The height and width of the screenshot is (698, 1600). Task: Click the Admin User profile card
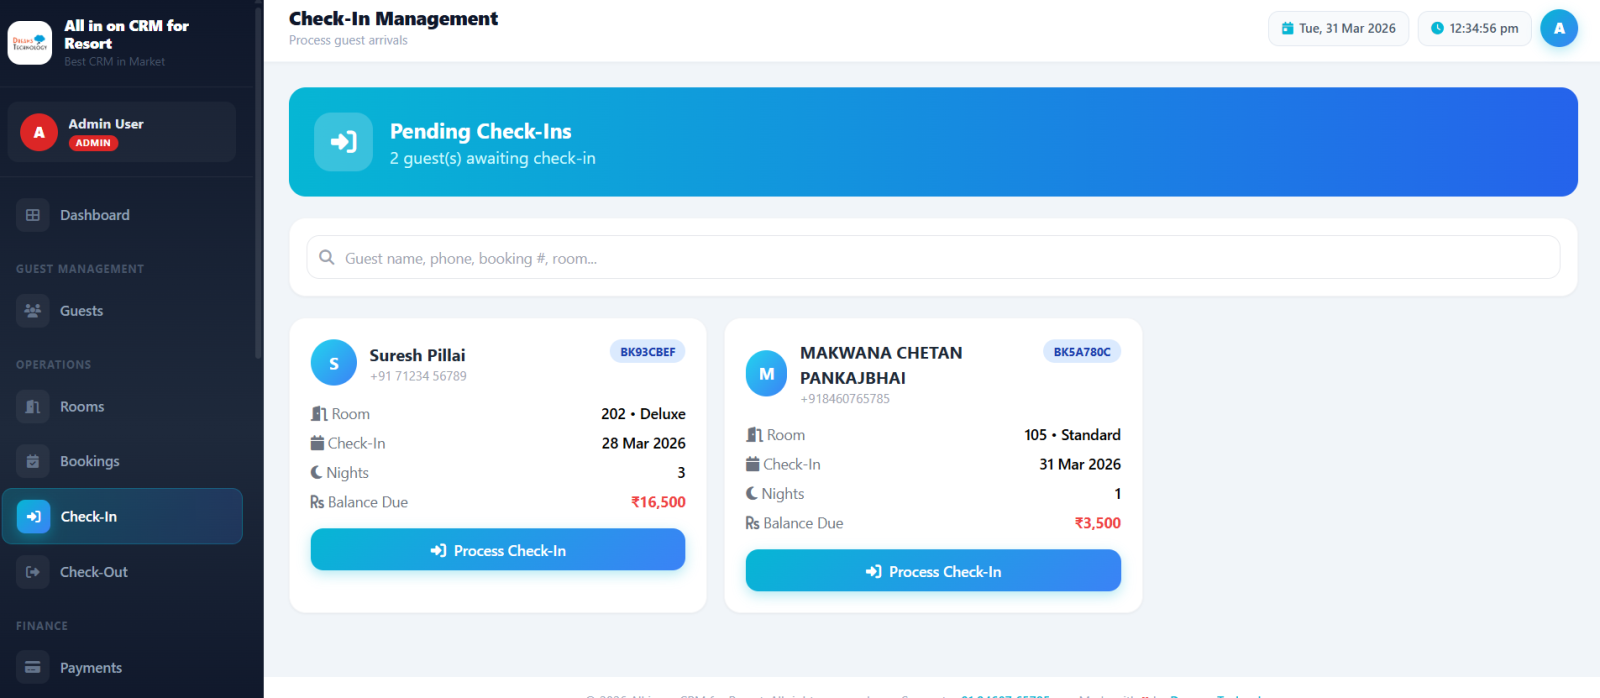coord(122,132)
